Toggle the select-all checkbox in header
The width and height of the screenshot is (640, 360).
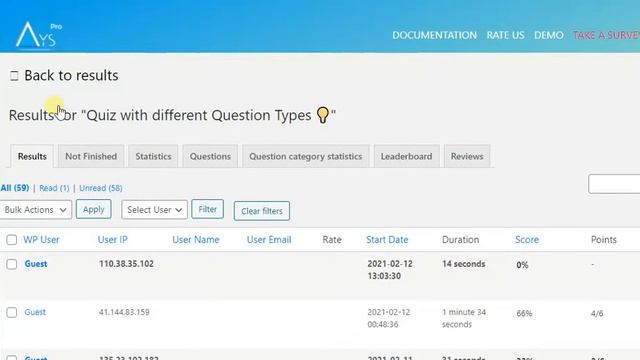pyautogui.click(x=12, y=240)
